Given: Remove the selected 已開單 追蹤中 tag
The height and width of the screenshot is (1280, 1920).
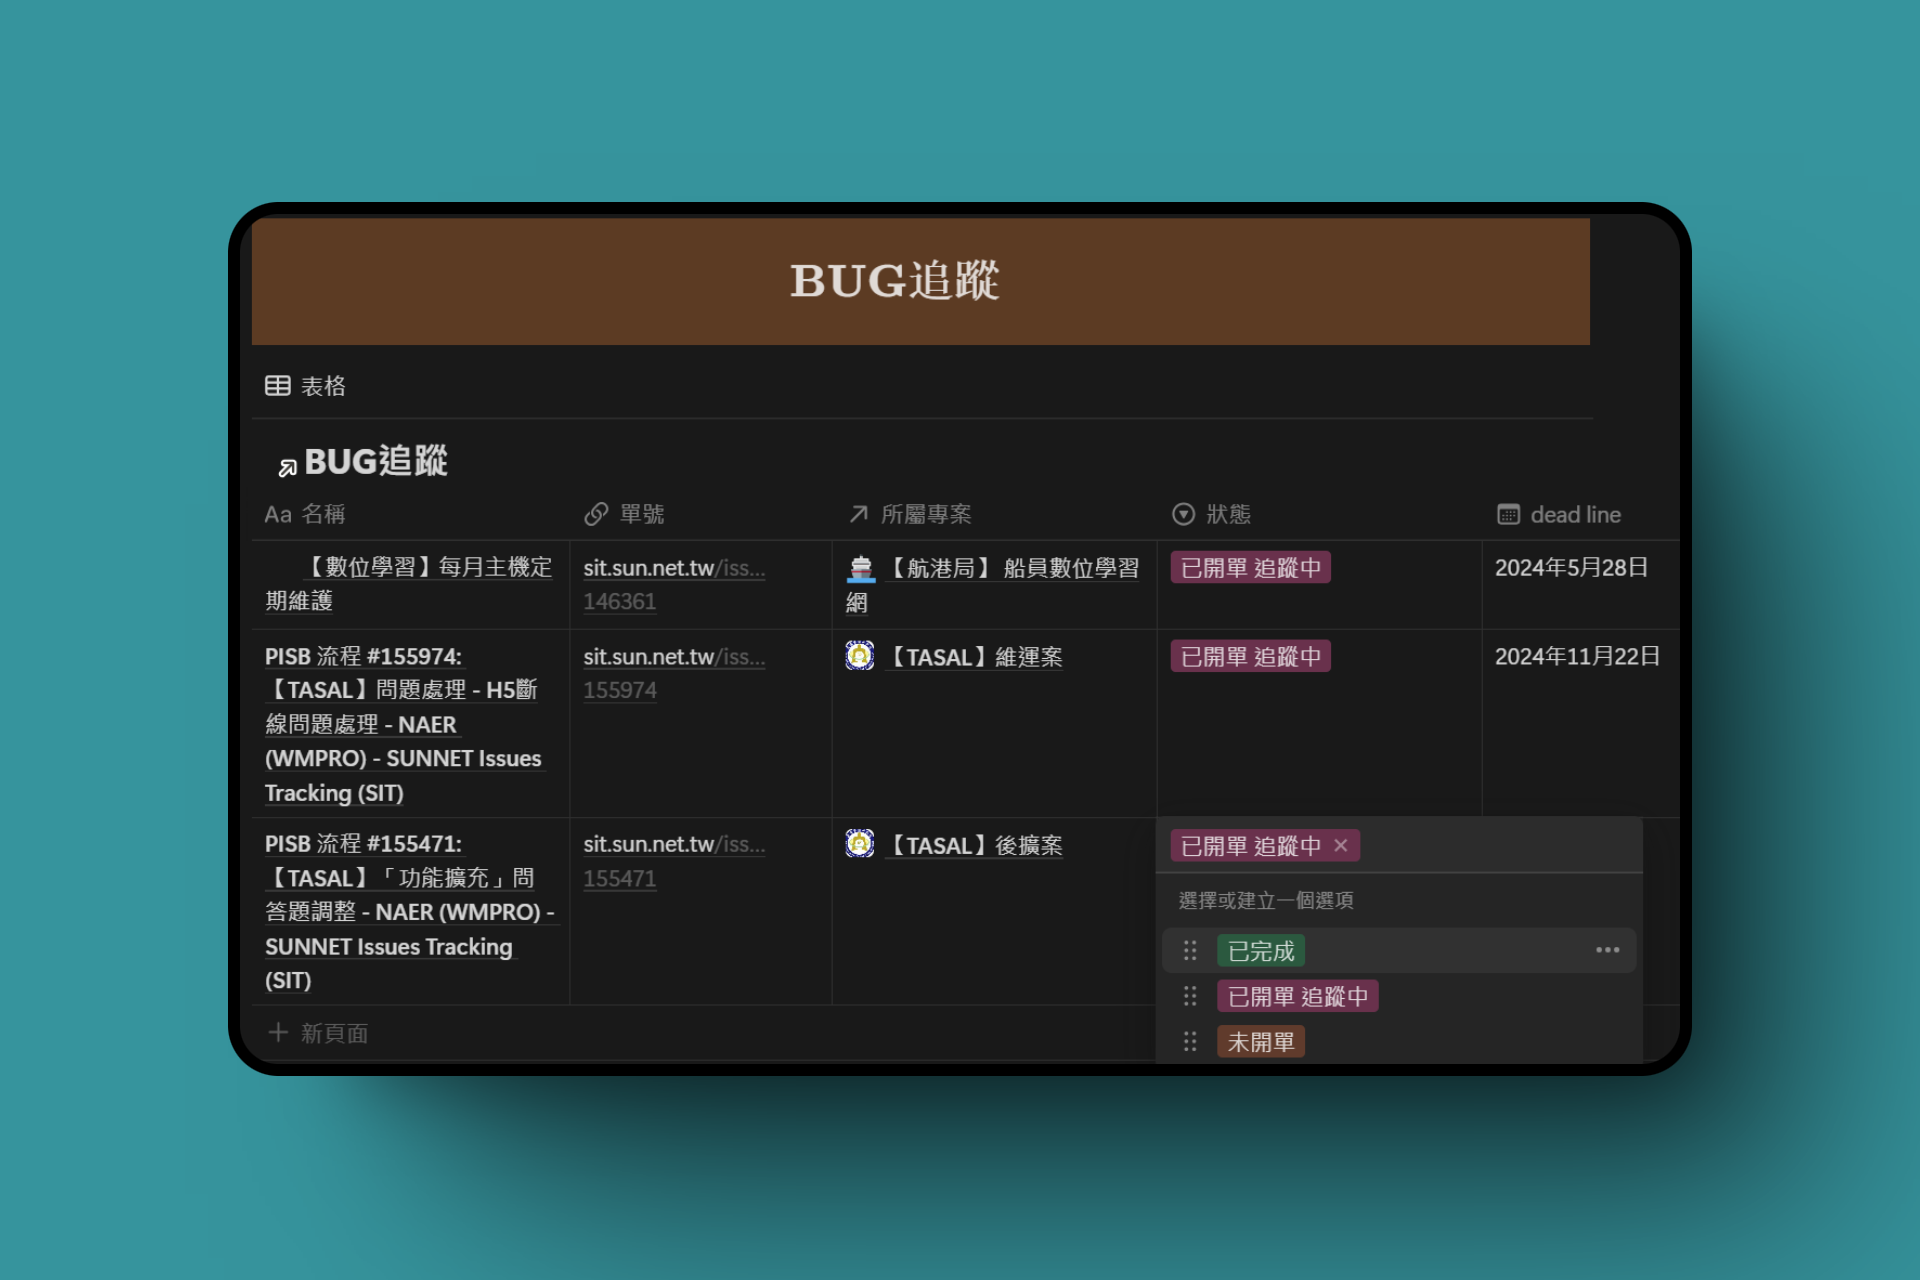Looking at the screenshot, I should [x=1341, y=846].
